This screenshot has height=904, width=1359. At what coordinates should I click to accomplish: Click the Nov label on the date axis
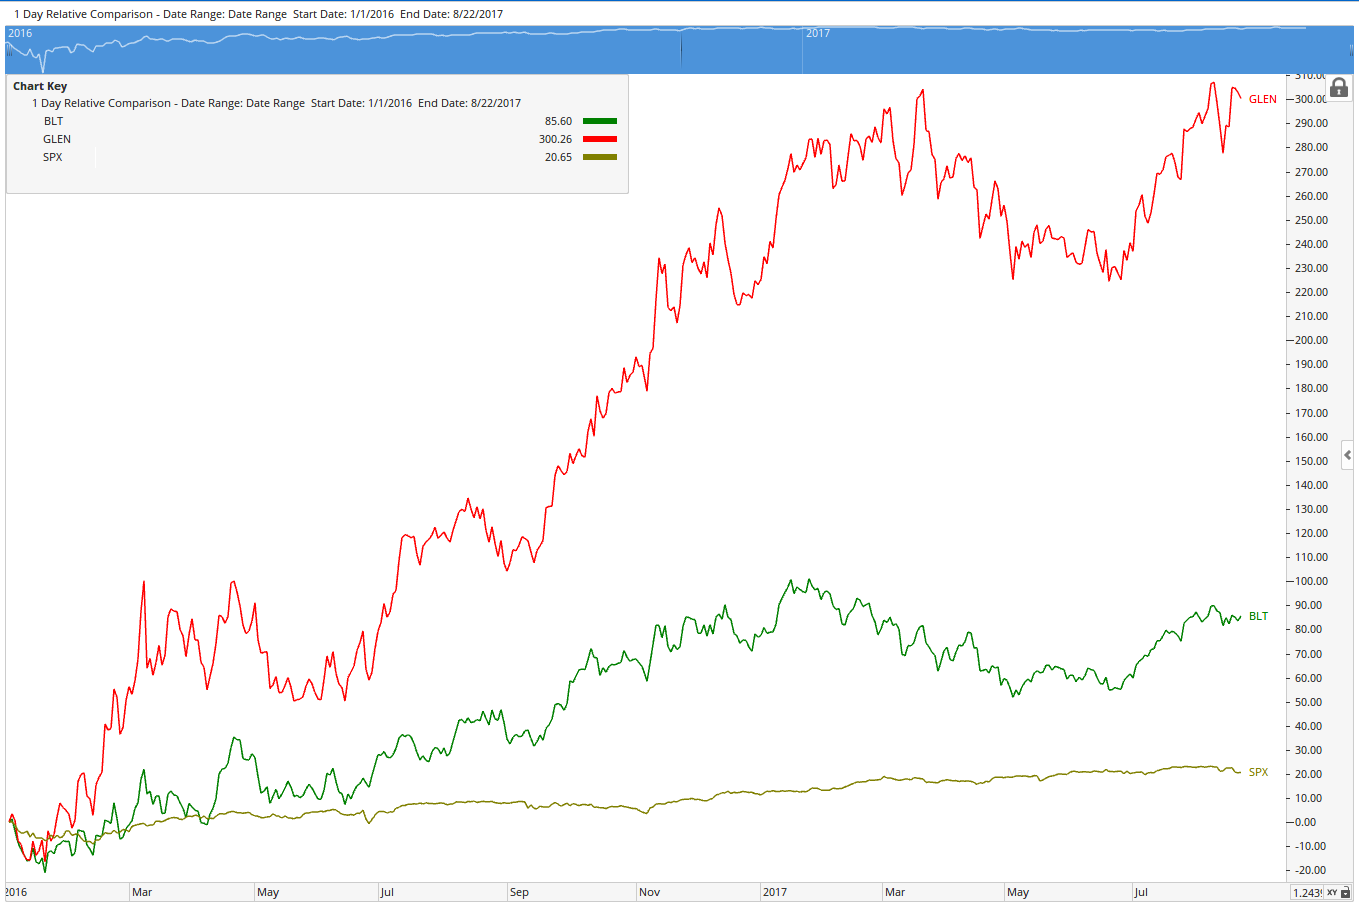pos(649,892)
